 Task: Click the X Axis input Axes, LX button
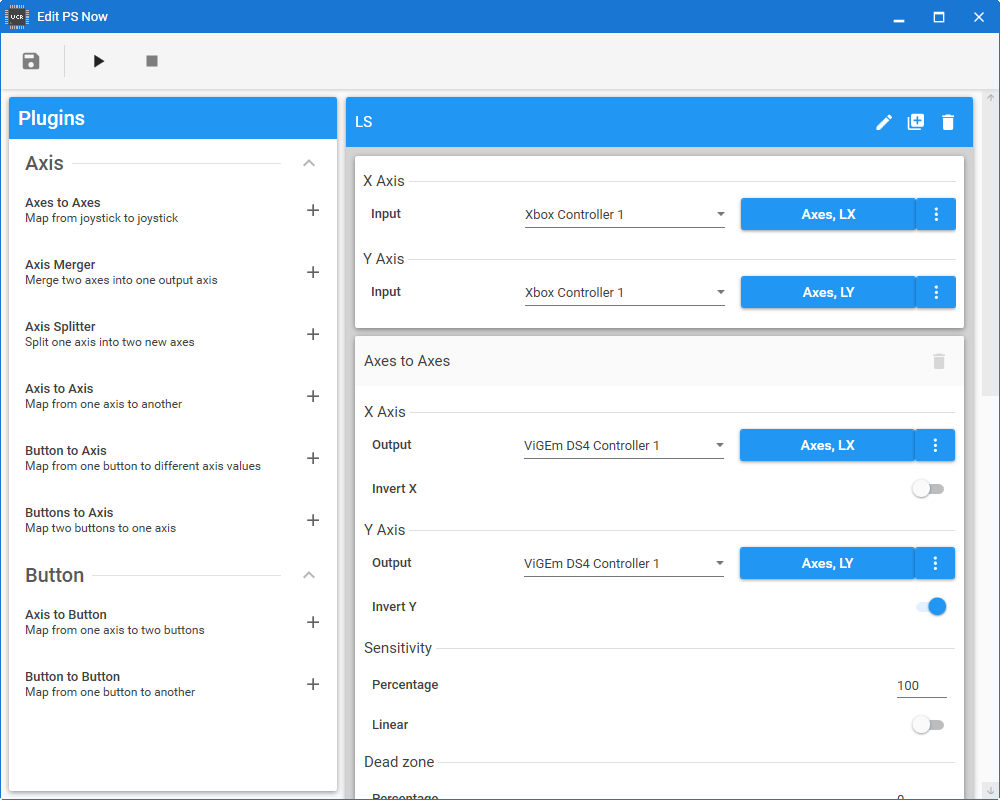coord(828,214)
